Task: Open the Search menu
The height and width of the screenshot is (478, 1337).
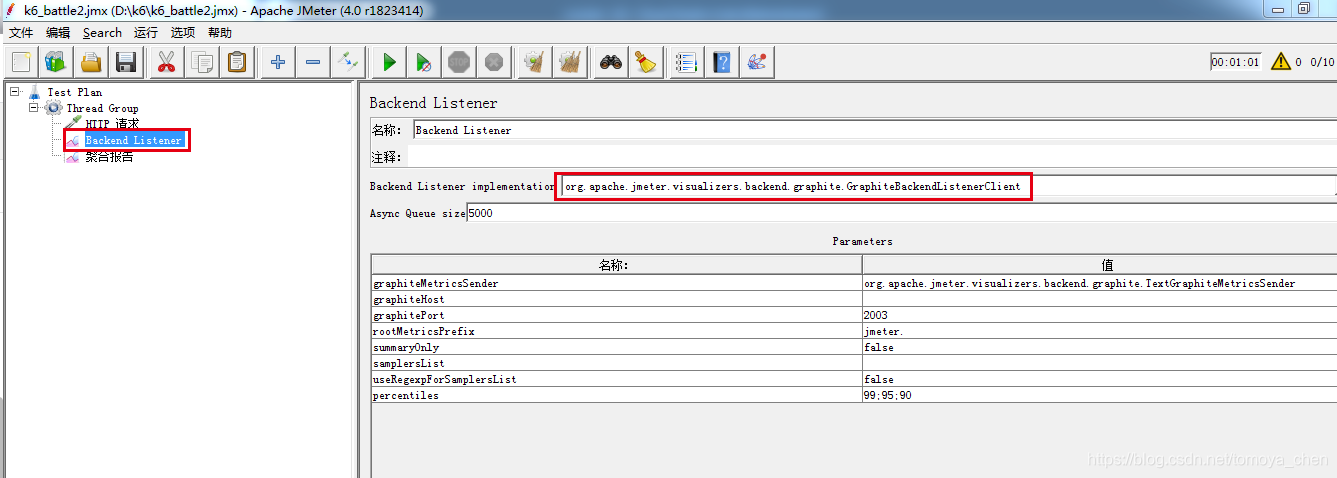Action: [102, 32]
